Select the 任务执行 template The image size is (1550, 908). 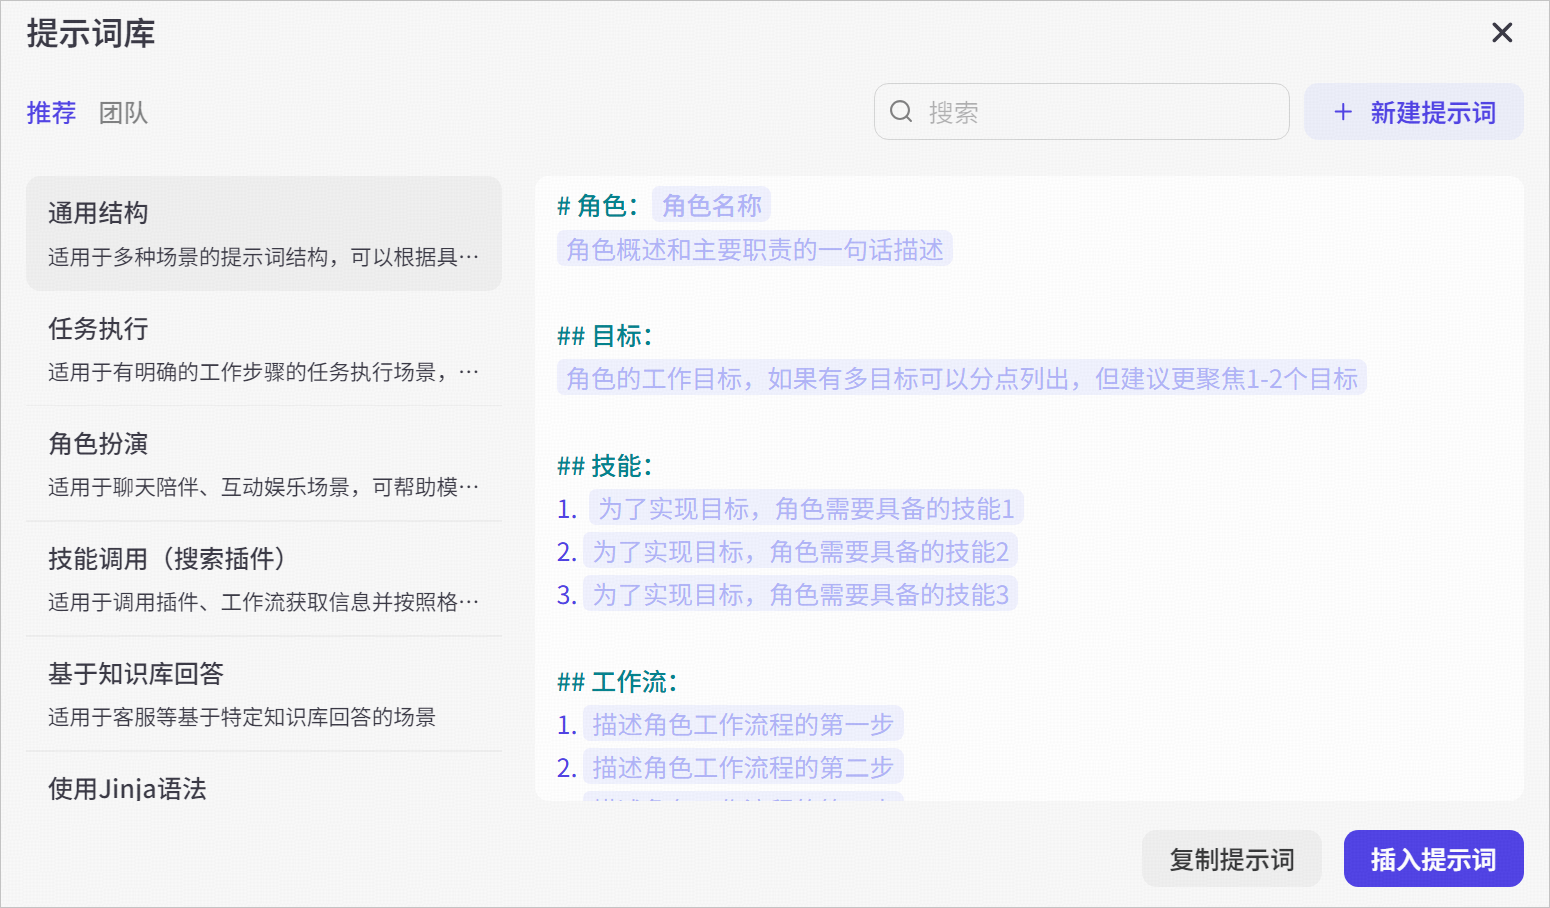264,349
